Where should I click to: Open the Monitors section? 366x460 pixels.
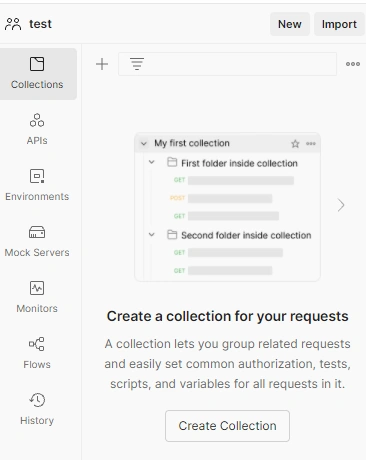click(x=37, y=298)
